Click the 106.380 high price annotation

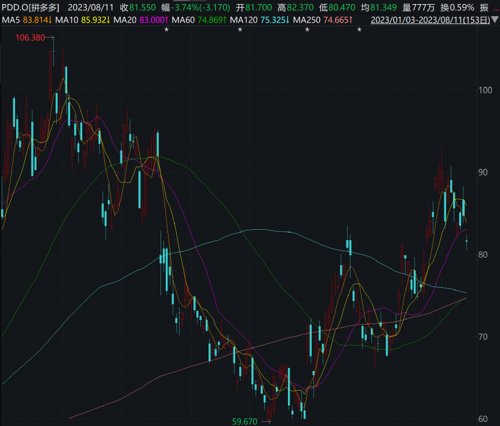click(x=30, y=38)
